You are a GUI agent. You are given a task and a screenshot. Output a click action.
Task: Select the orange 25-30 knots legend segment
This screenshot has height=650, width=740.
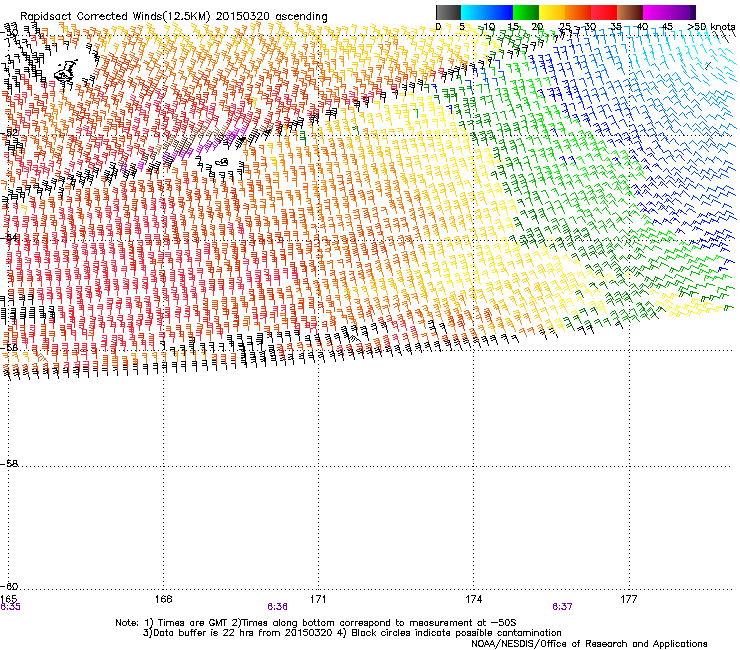point(578,12)
